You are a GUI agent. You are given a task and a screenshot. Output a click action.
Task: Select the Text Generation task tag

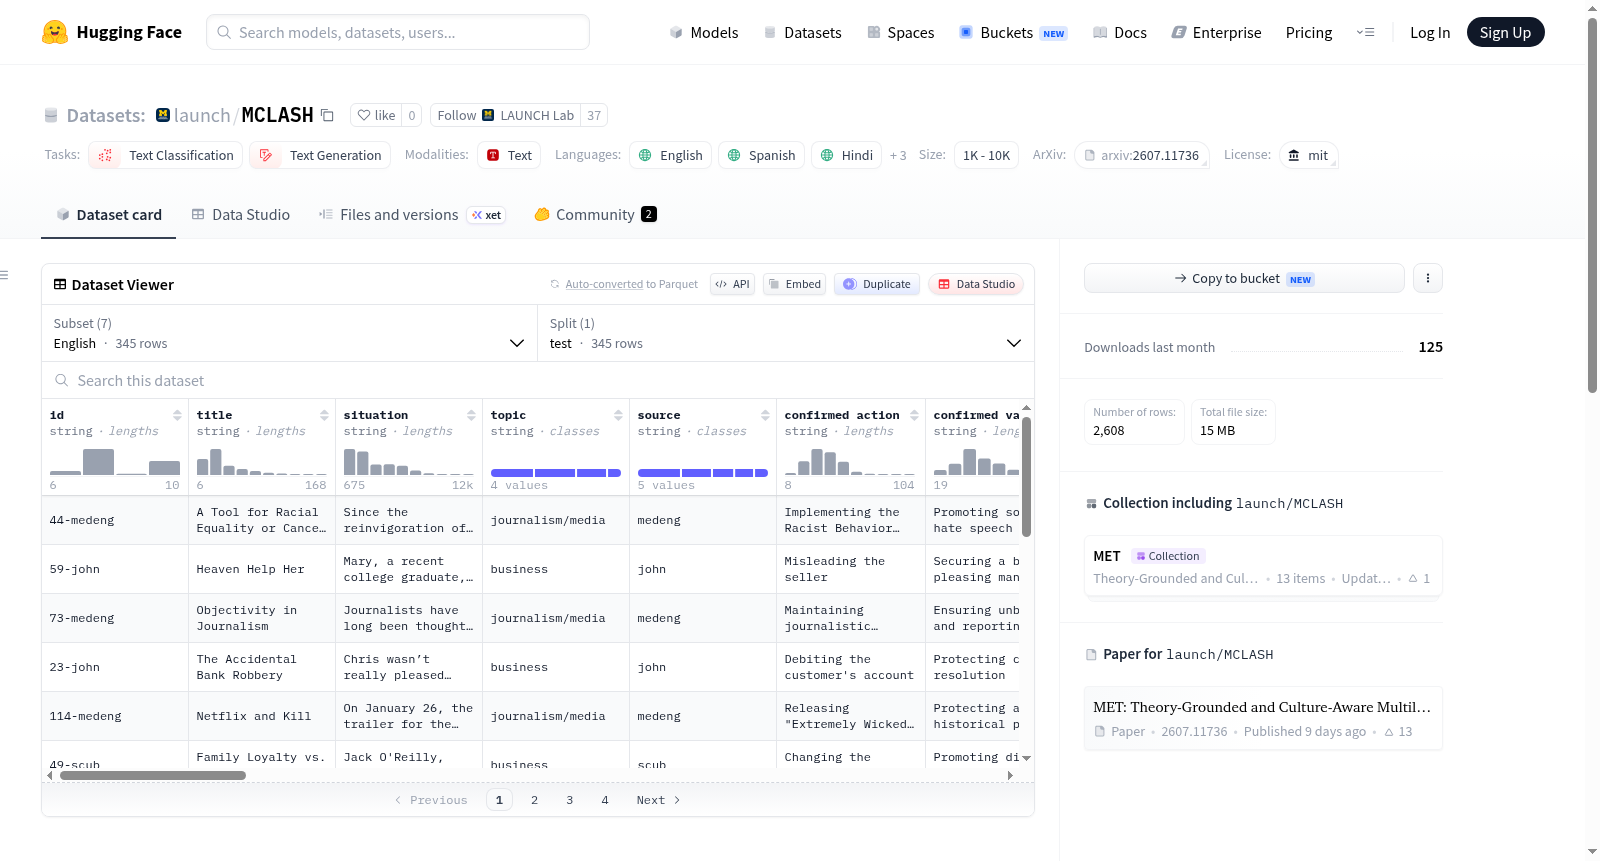[321, 155]
